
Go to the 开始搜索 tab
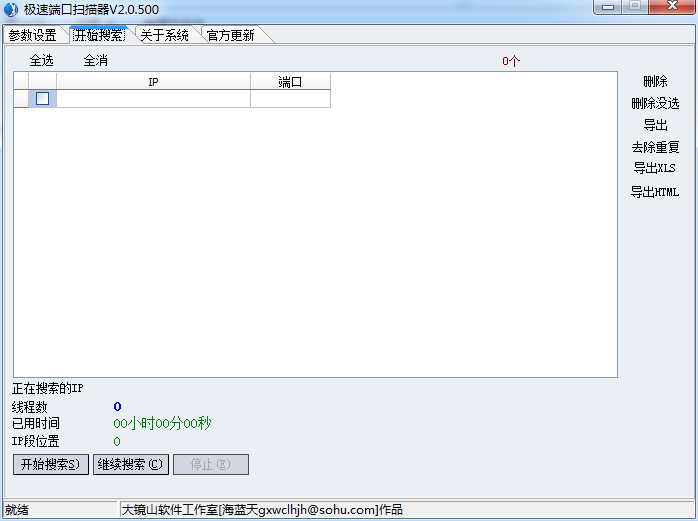[x=99, y=35]
